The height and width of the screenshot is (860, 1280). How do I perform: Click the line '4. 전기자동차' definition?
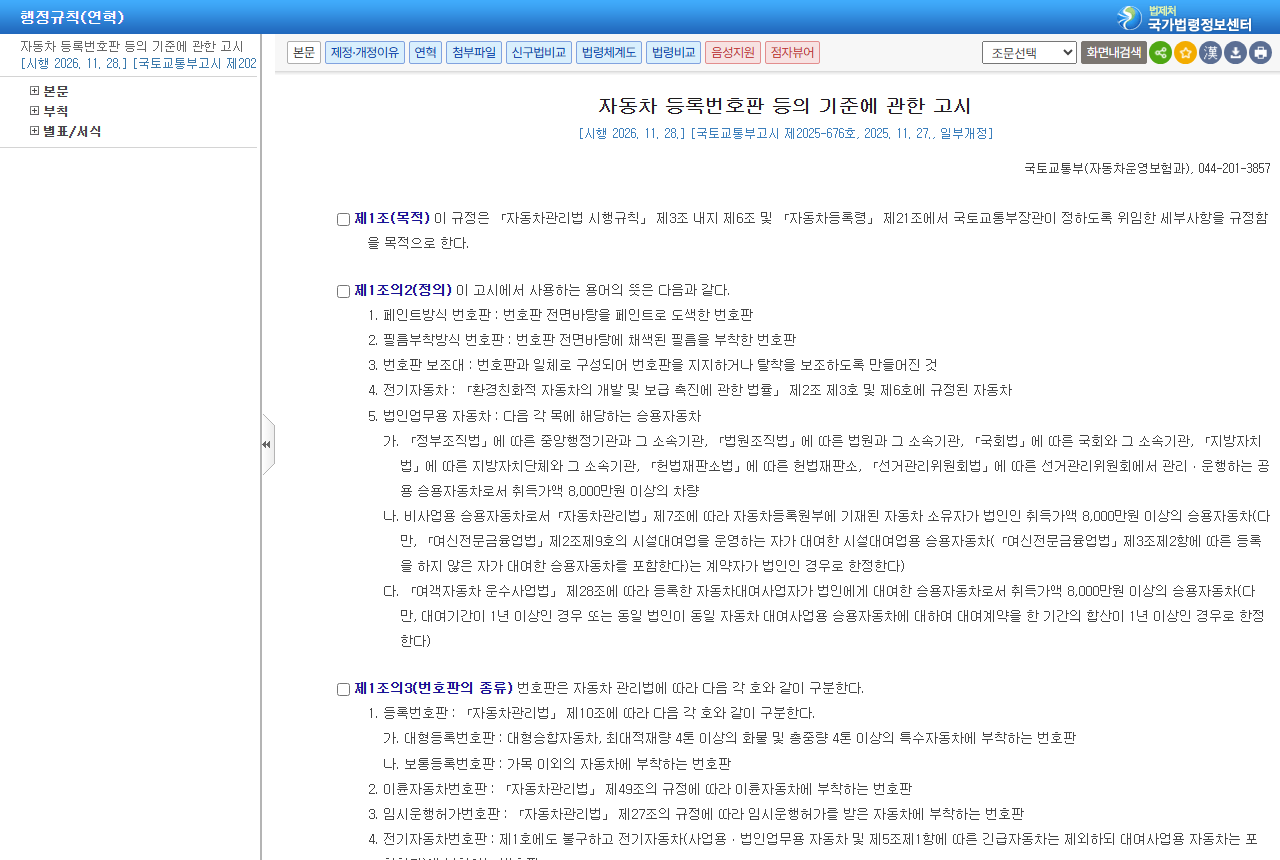coord(690,390)
